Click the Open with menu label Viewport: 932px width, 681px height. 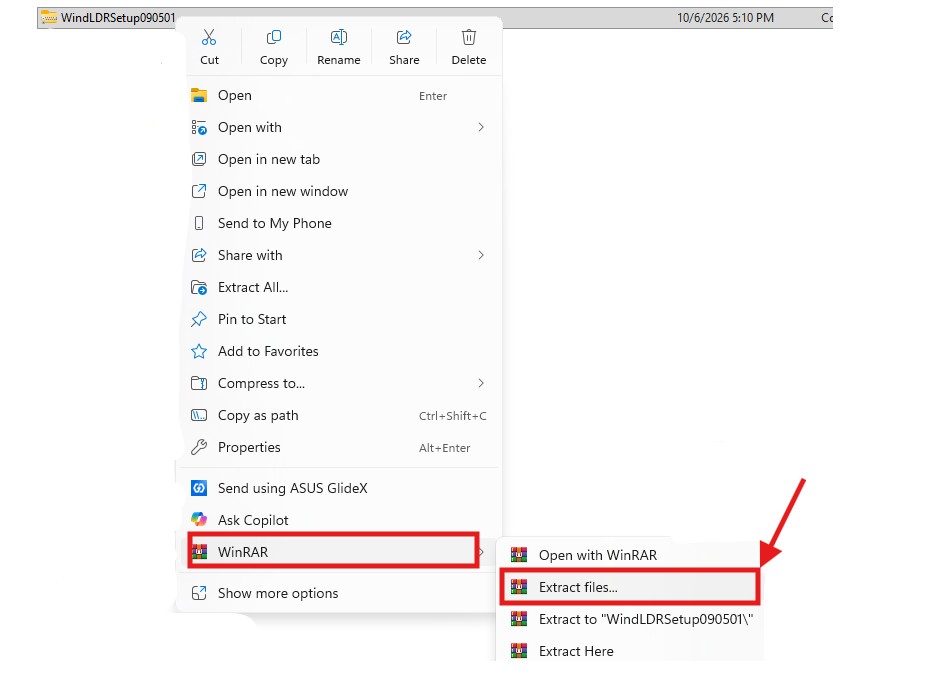pos(250,127)
